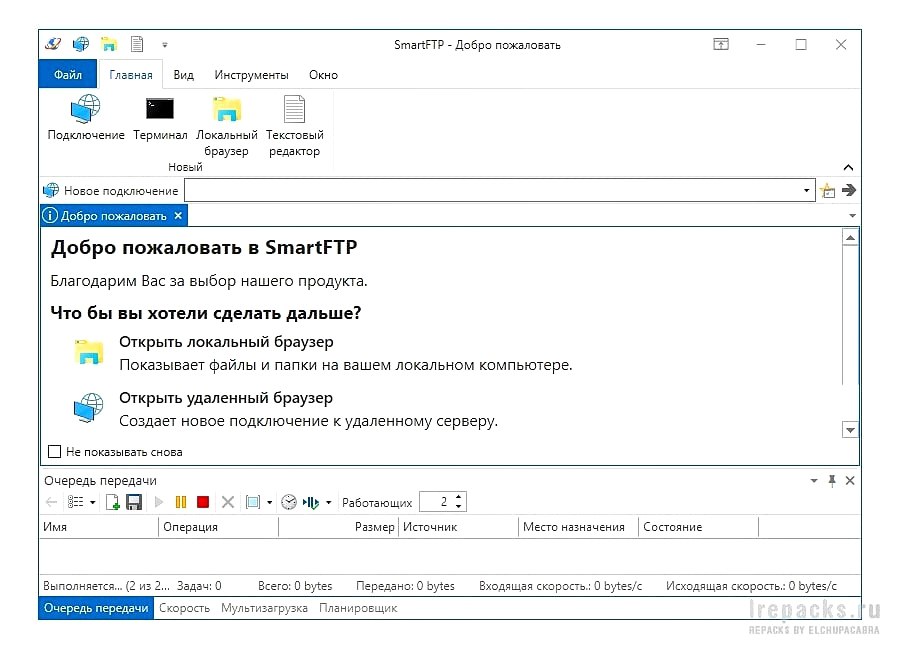
Task: Click the queue list view icon
Action: coord(75,502)
